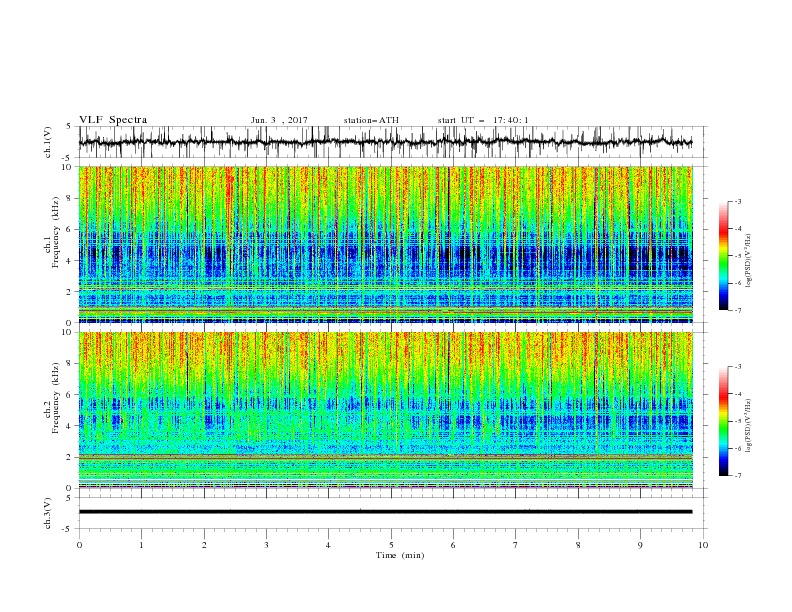Click time axis tick label "5"
The width and height of the screenshot is (792, 612).
(x=391, y=545)
